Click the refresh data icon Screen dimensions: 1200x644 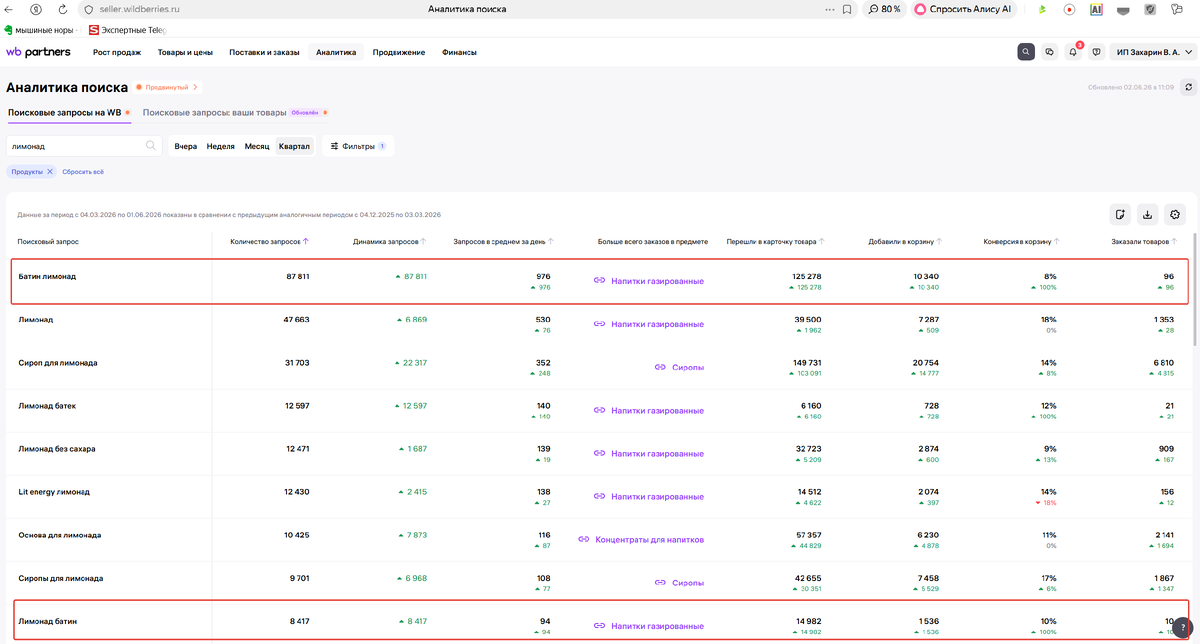click(1187, 87)
